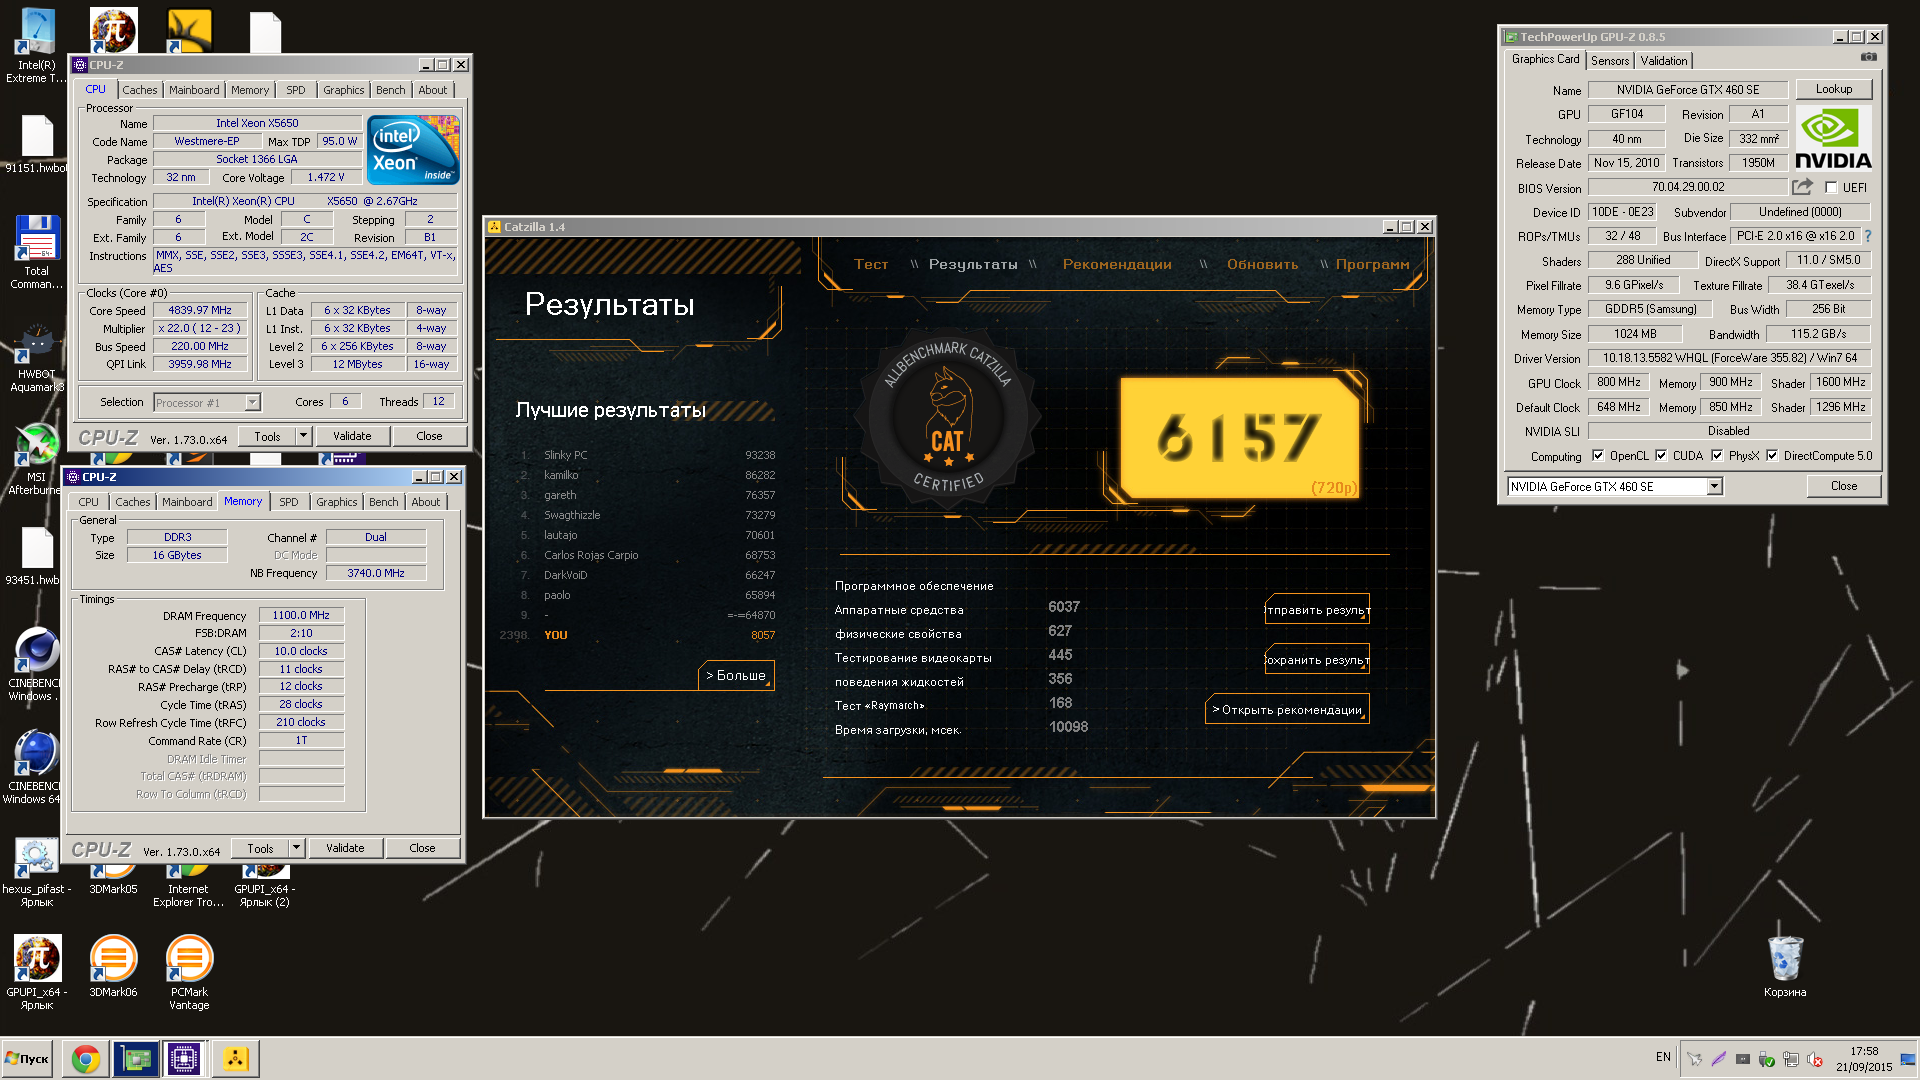Toggle the OpenCL checkbox
Screen dimensions: 1920x1080
coord(1598,455)
